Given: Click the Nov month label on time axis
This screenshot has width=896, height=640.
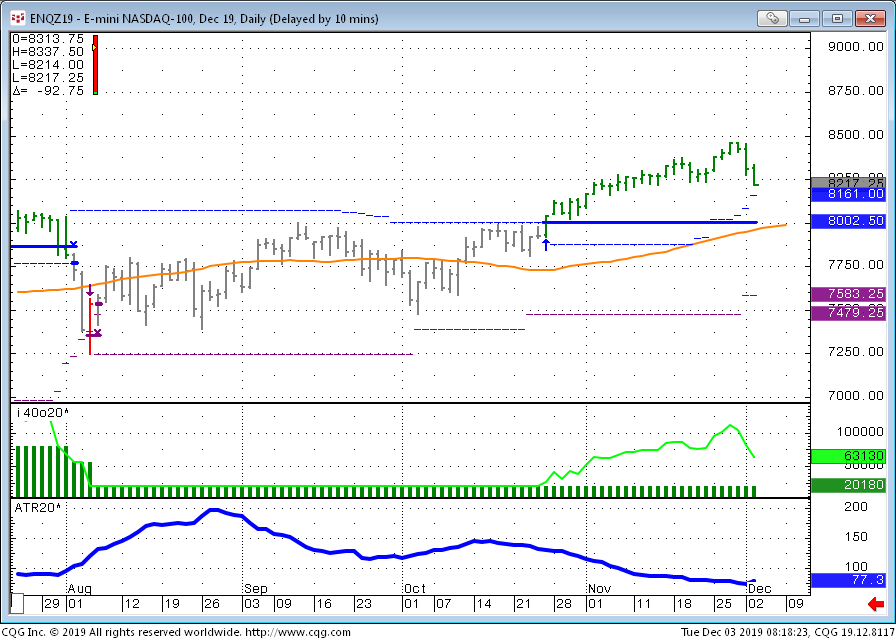Looking at the screenshot, I should click(599, 589).
